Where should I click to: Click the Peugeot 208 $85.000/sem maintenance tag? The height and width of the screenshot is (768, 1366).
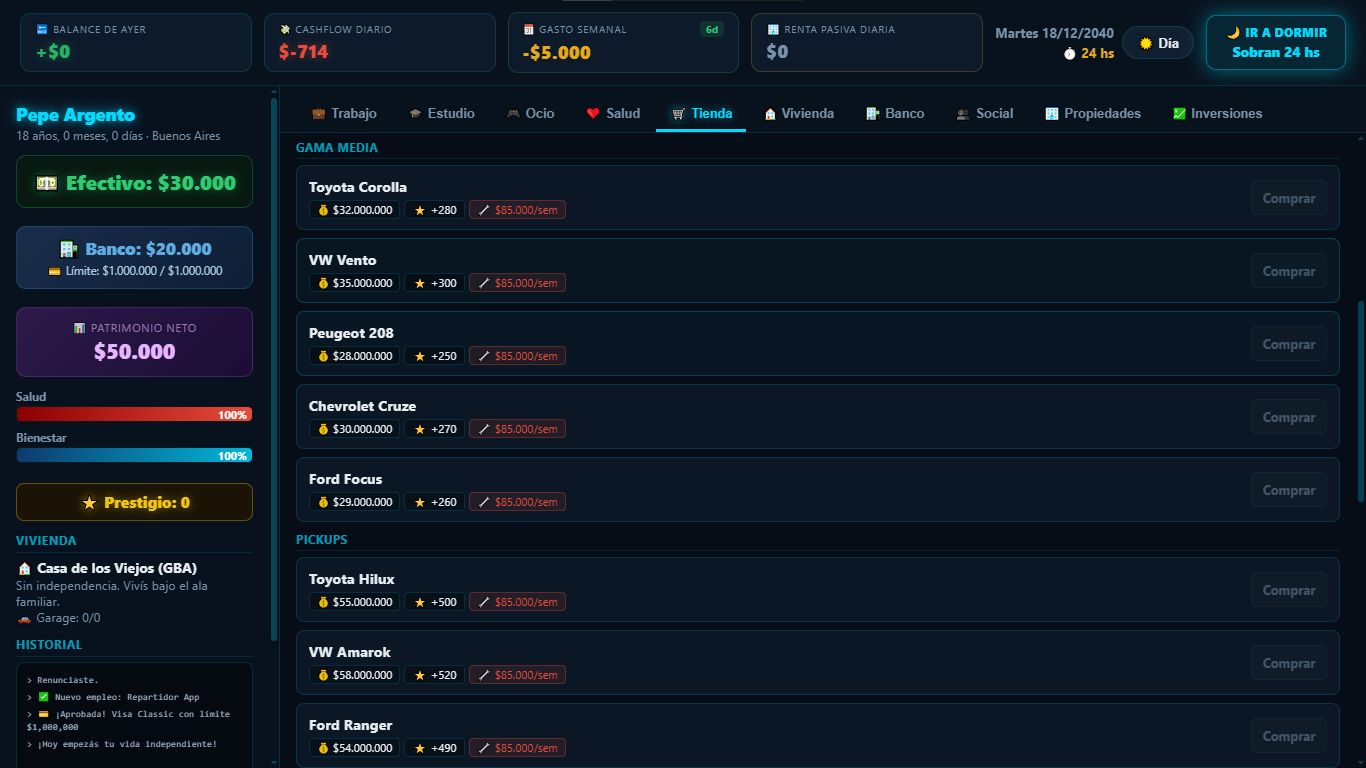tap(517, 356)
